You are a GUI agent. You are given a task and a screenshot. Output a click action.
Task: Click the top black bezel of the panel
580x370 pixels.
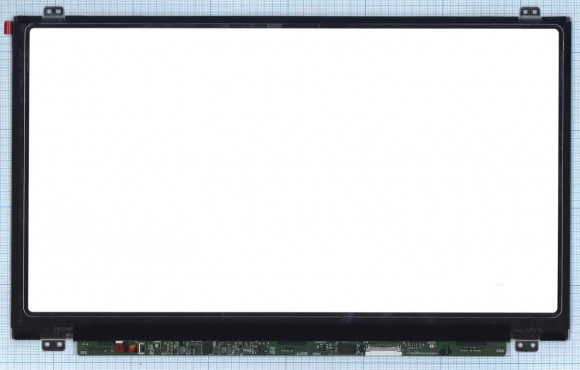click(291, 21)
